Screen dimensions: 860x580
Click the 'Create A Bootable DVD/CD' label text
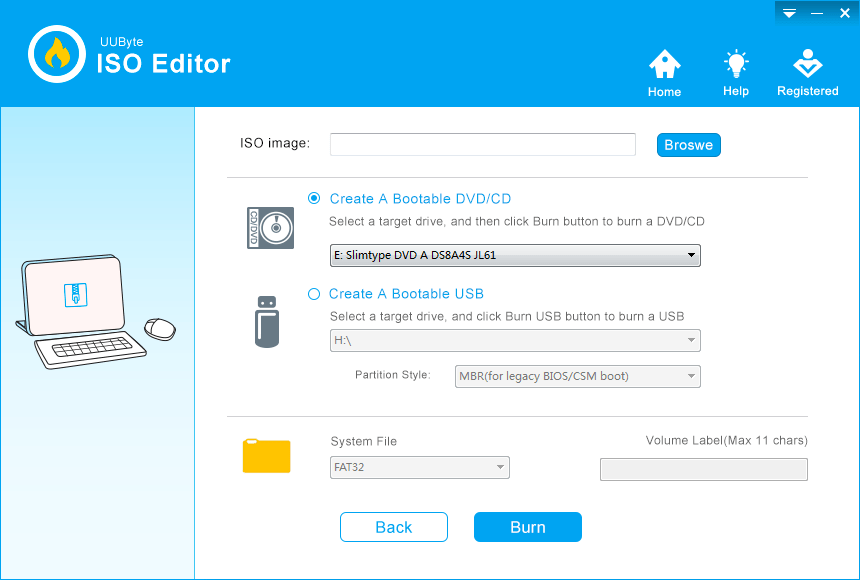tap(420, 199)
